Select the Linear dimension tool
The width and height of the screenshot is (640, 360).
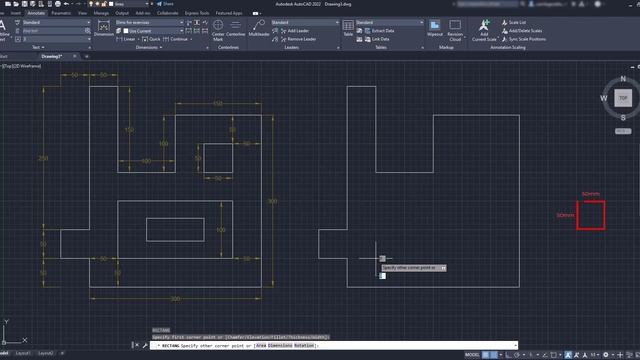tap(126, 39)
